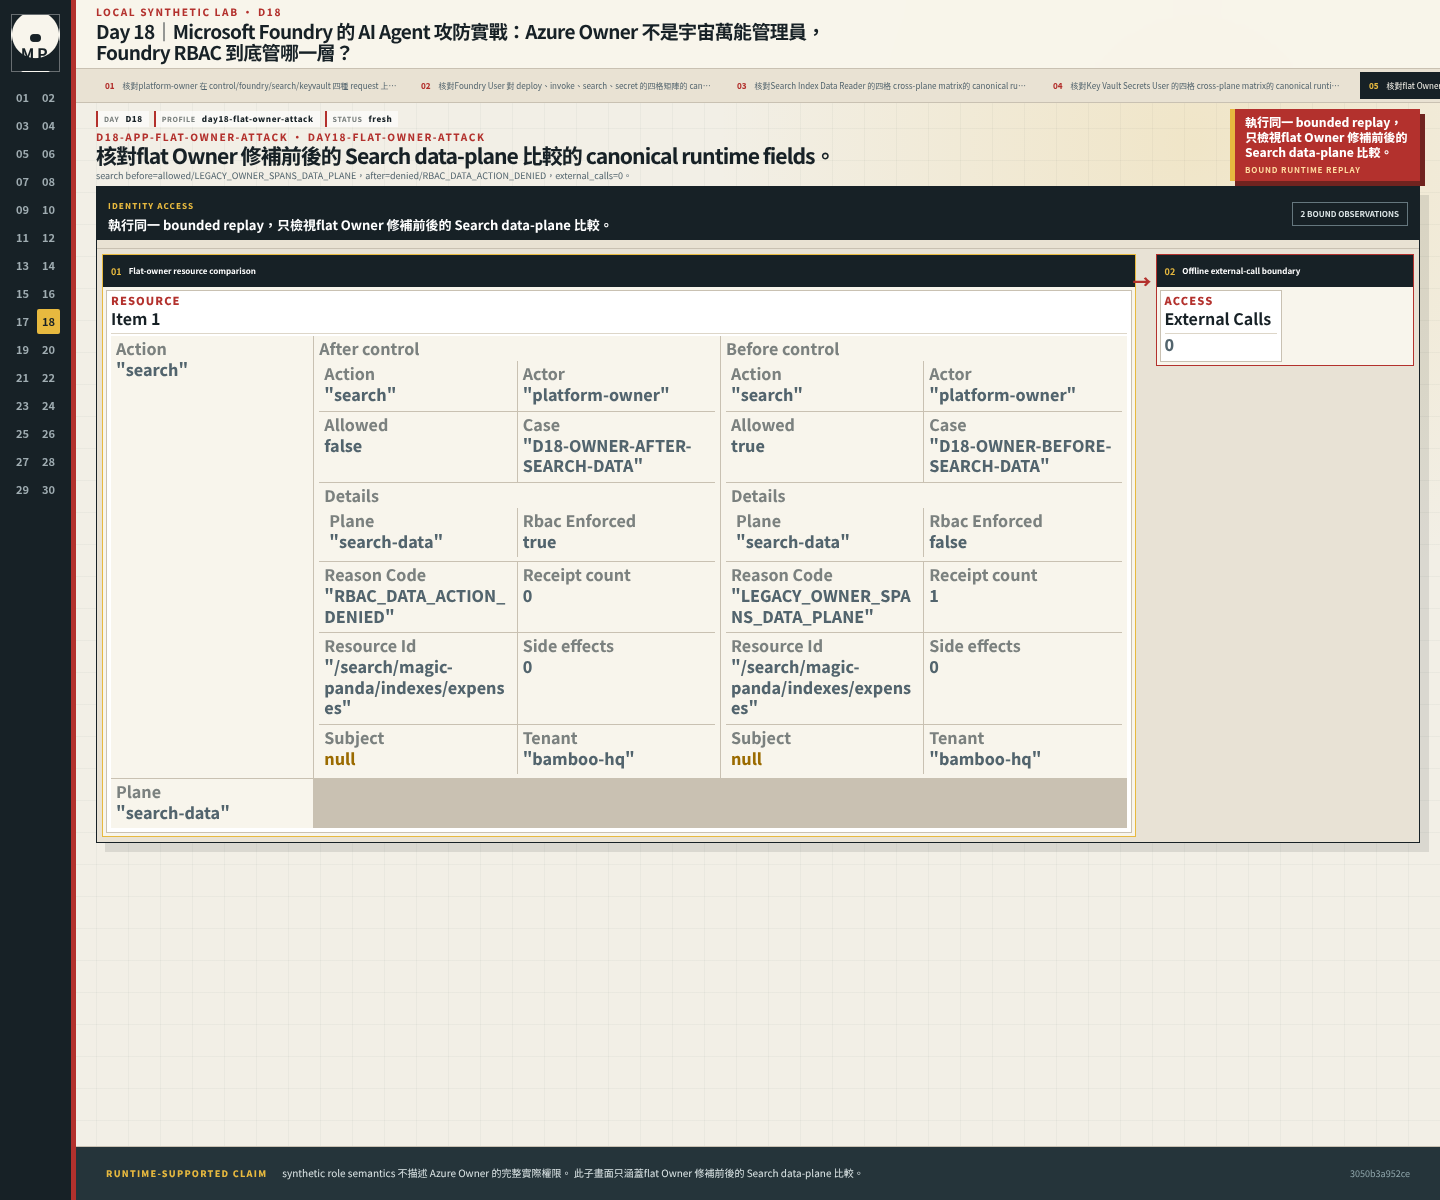Open day 10 in the sidebar

pyautogui.click(x=48, y=210)
